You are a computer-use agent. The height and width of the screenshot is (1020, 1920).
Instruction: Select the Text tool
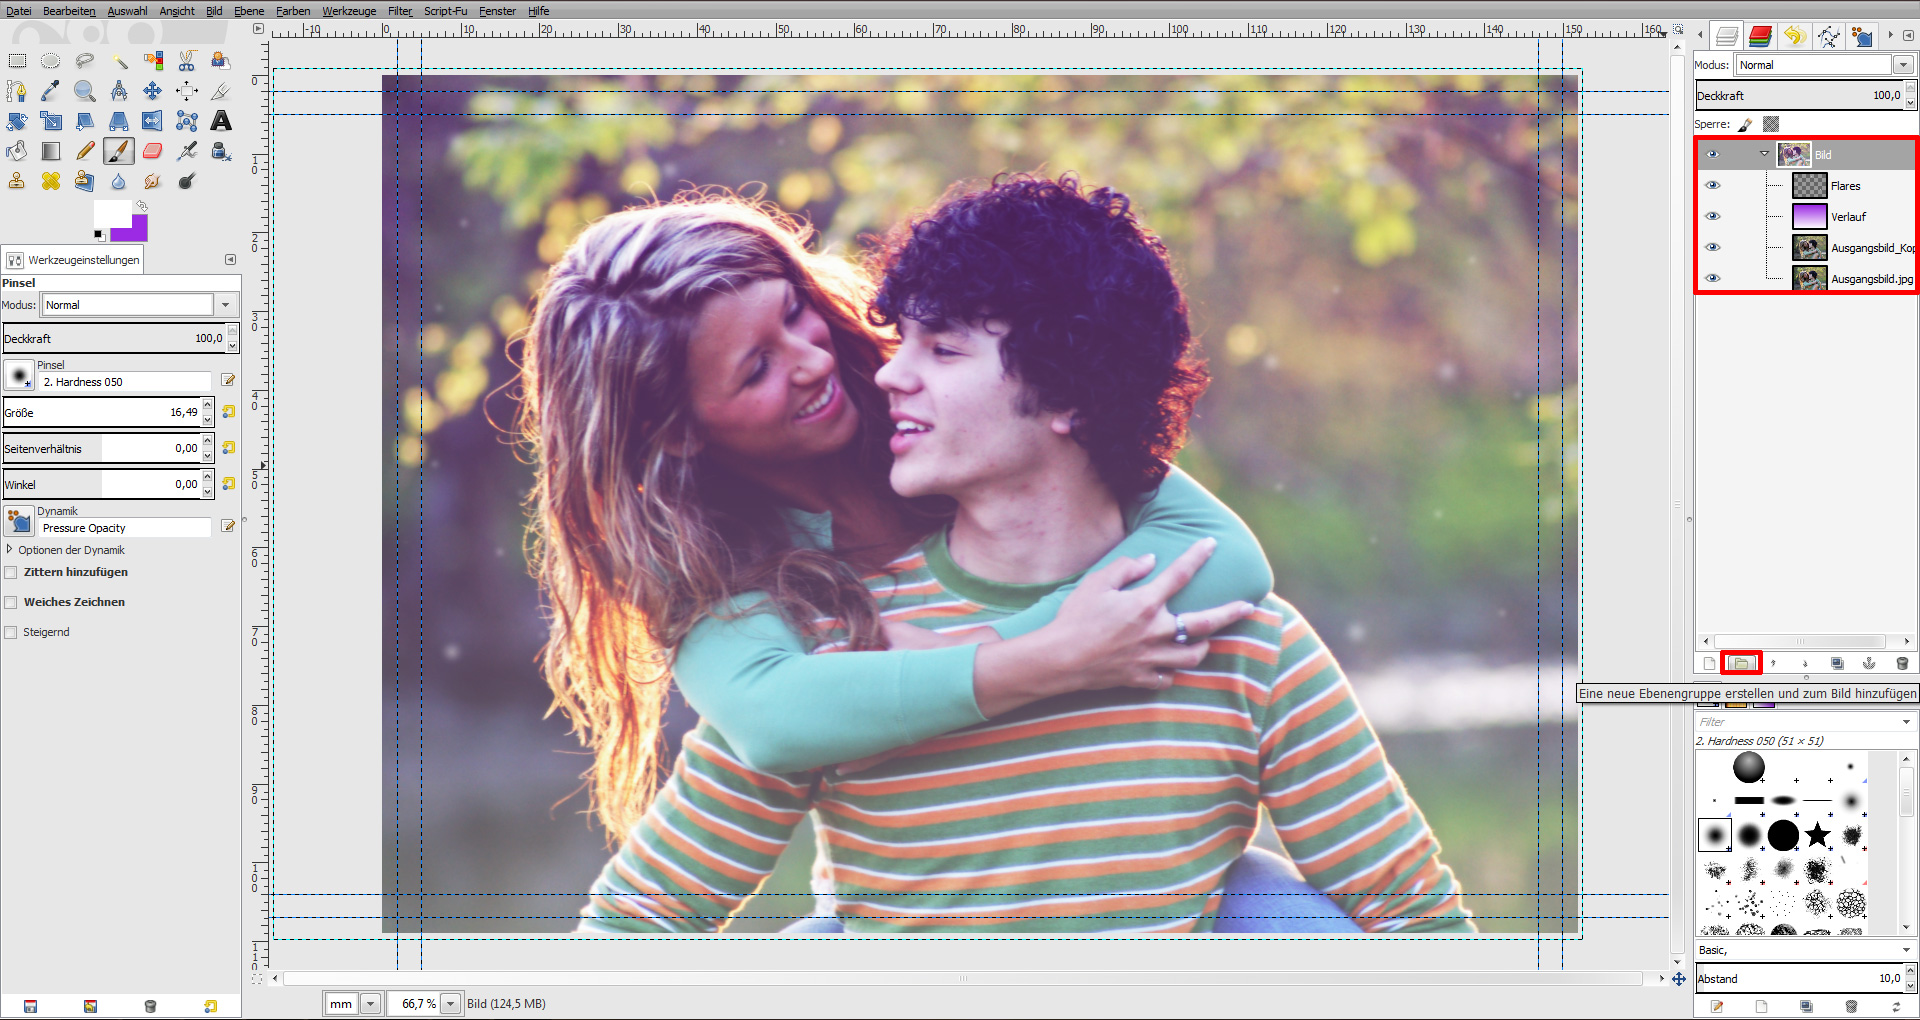(221, 121)
